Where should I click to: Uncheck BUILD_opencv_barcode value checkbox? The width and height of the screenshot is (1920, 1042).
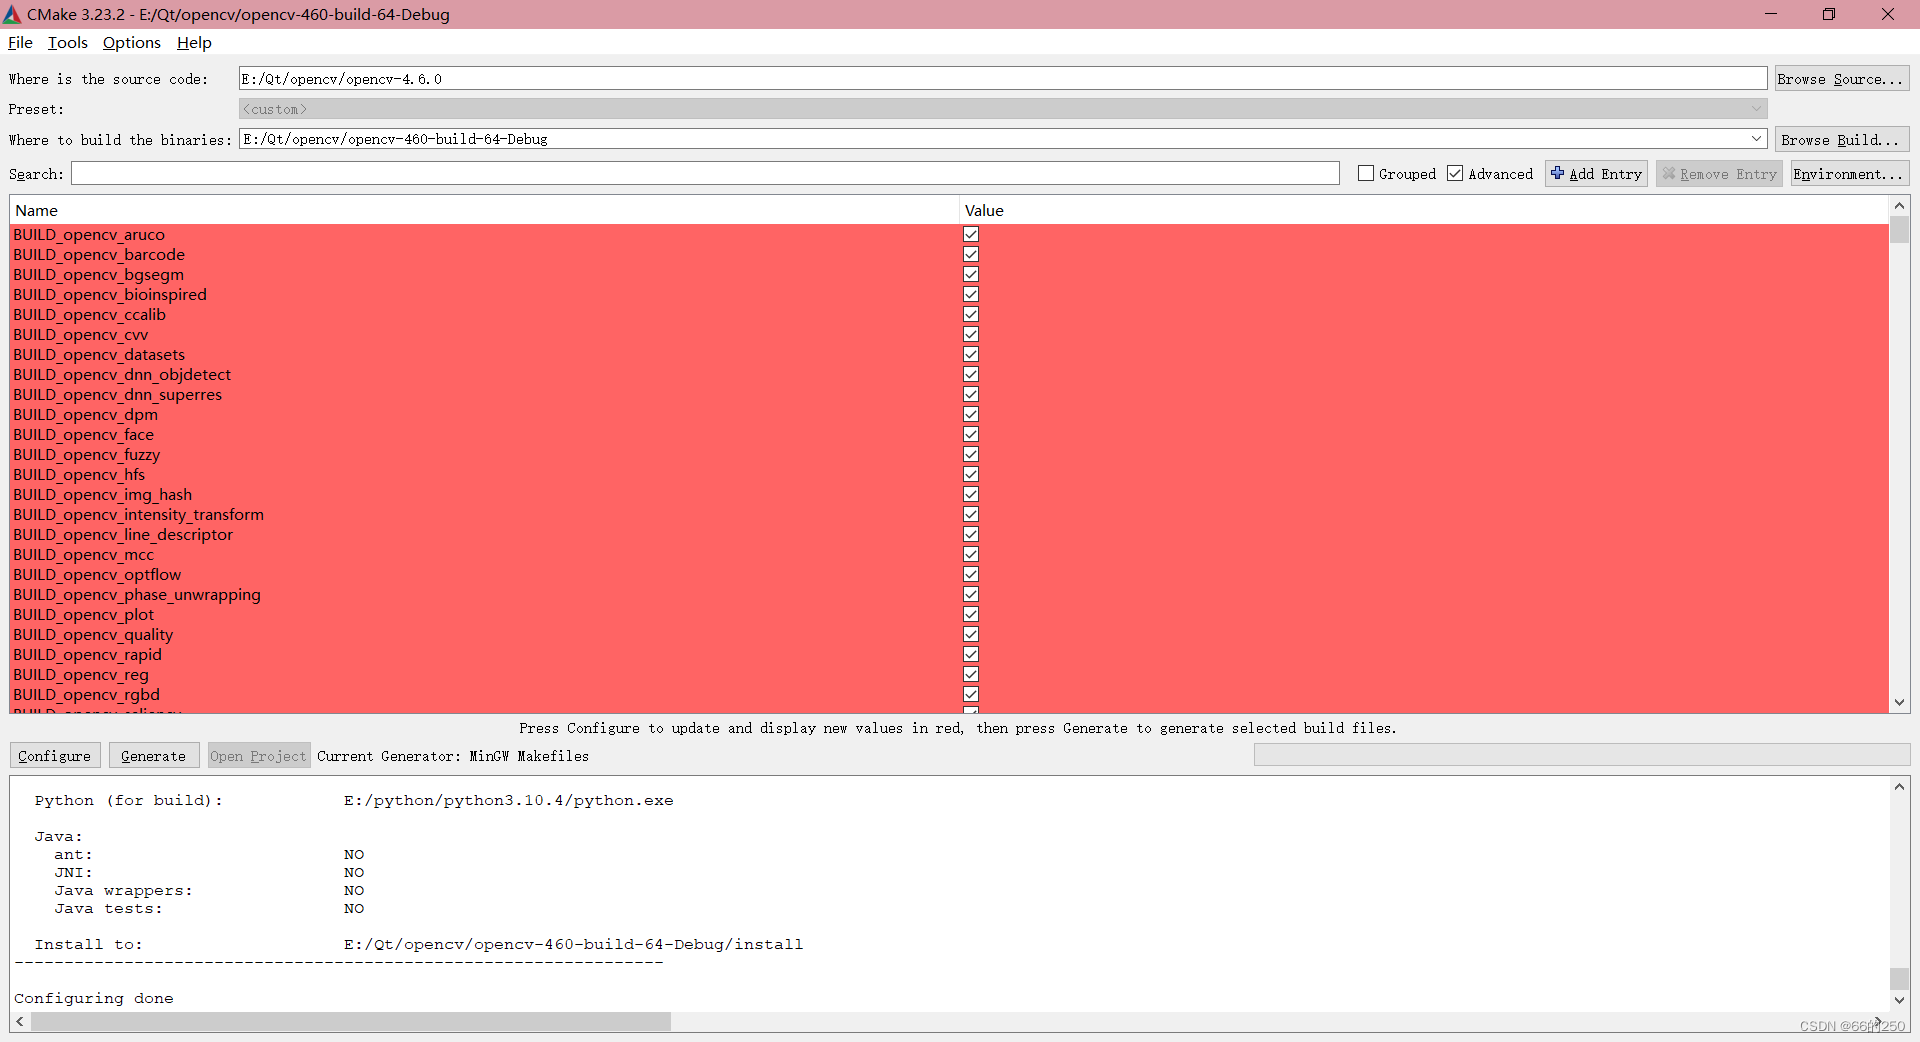[x=971, y=254]
